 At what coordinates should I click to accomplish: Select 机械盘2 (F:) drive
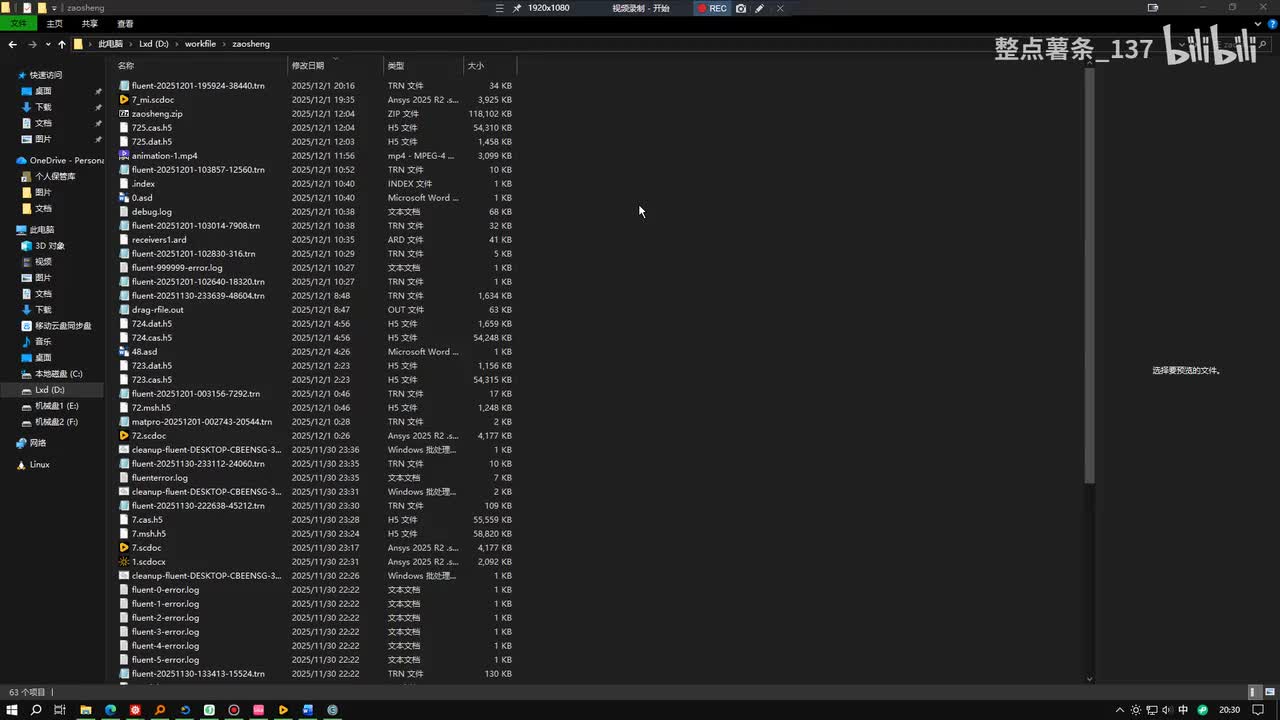[57, 421]
